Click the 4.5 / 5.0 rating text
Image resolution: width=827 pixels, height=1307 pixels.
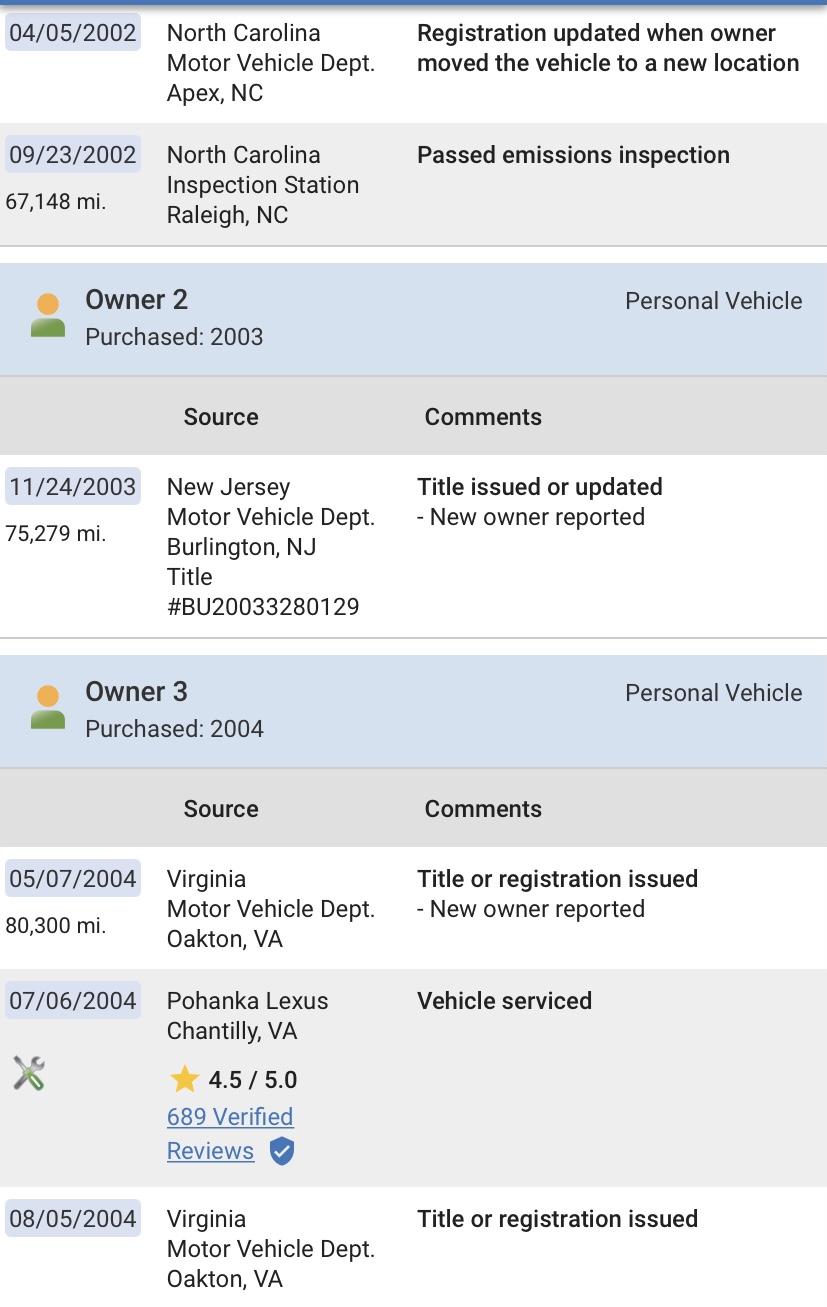coord(253,1080)
